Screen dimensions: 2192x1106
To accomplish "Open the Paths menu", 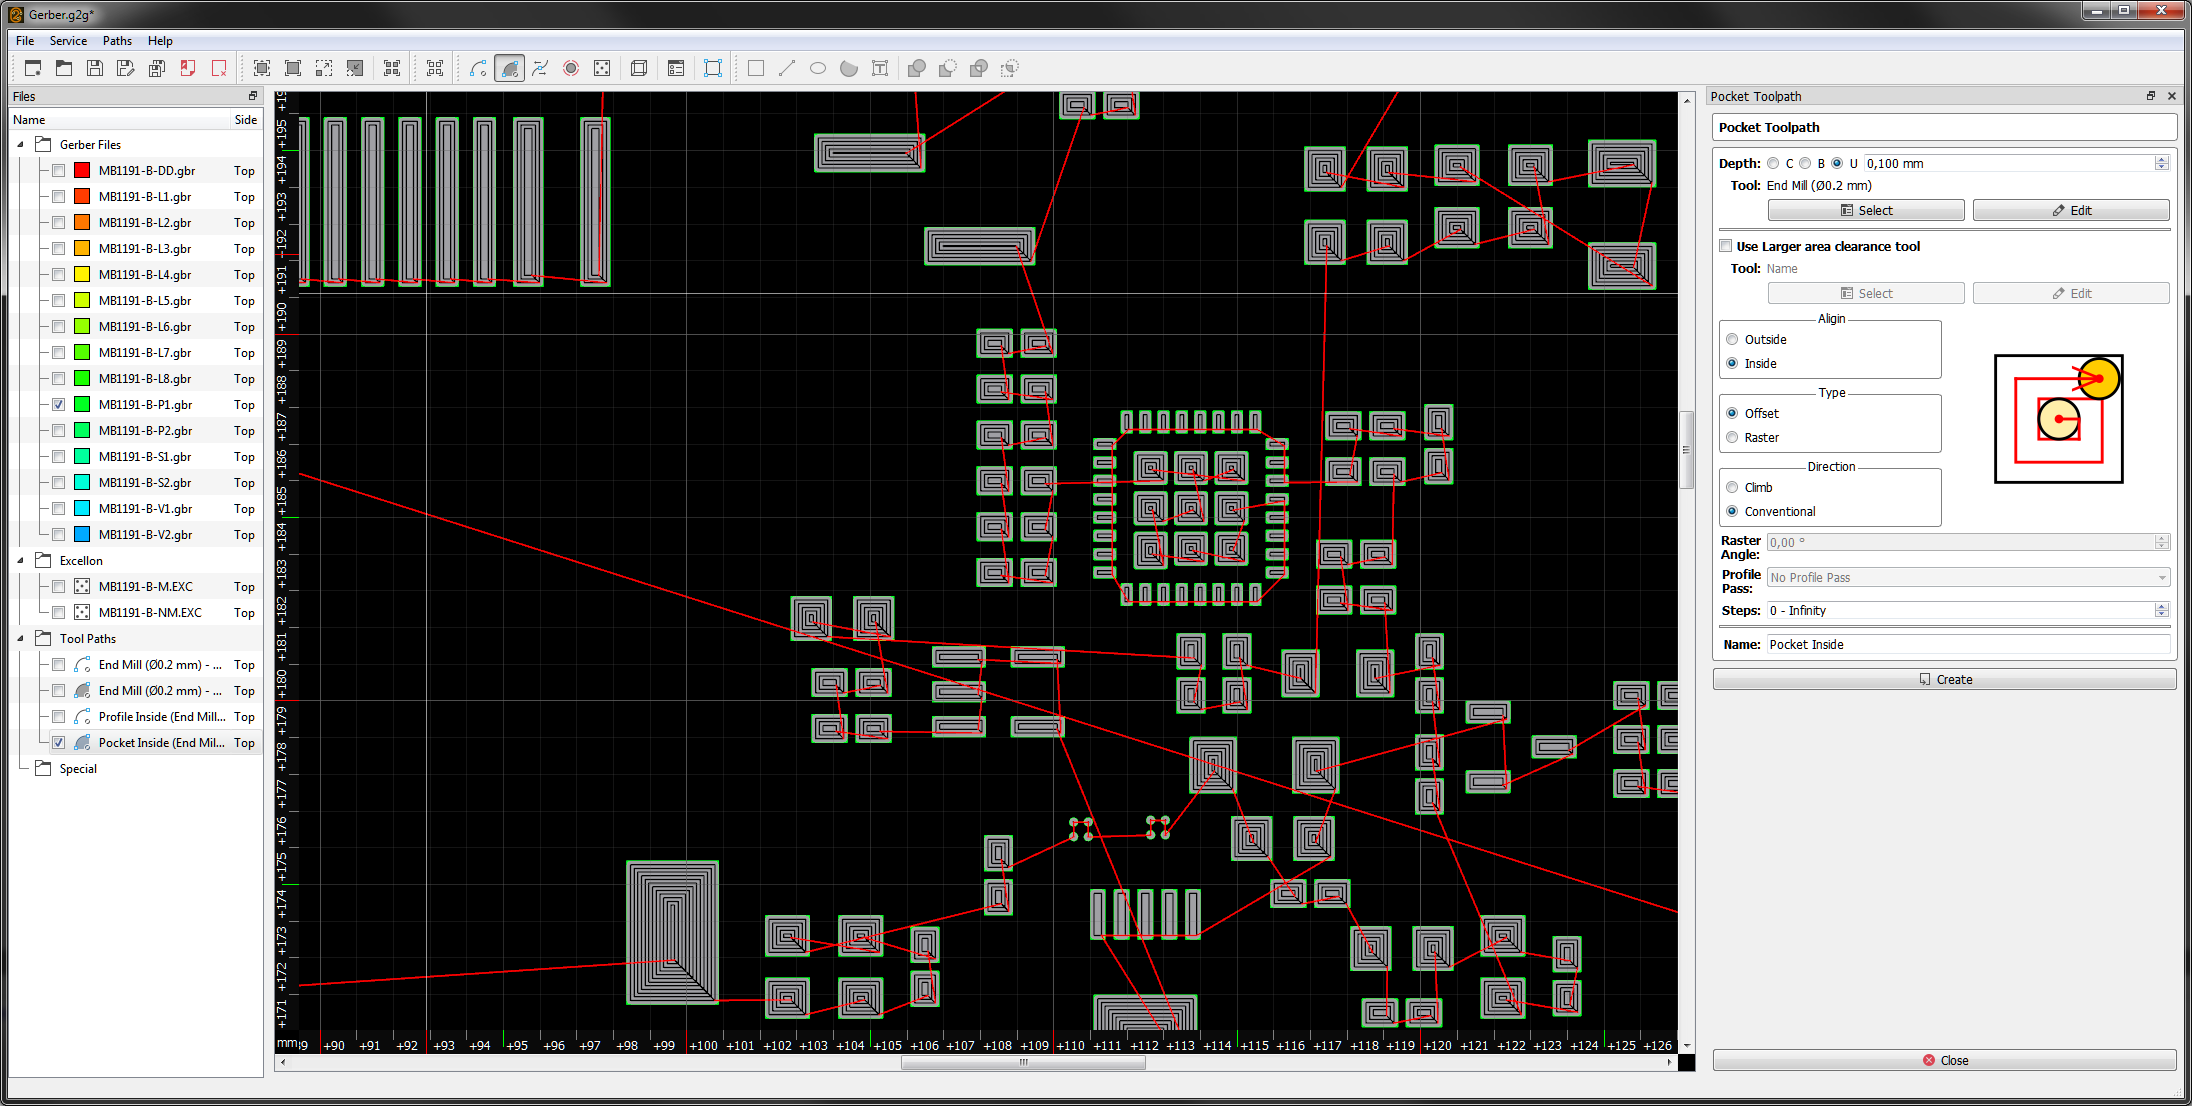I will (117, 41).
